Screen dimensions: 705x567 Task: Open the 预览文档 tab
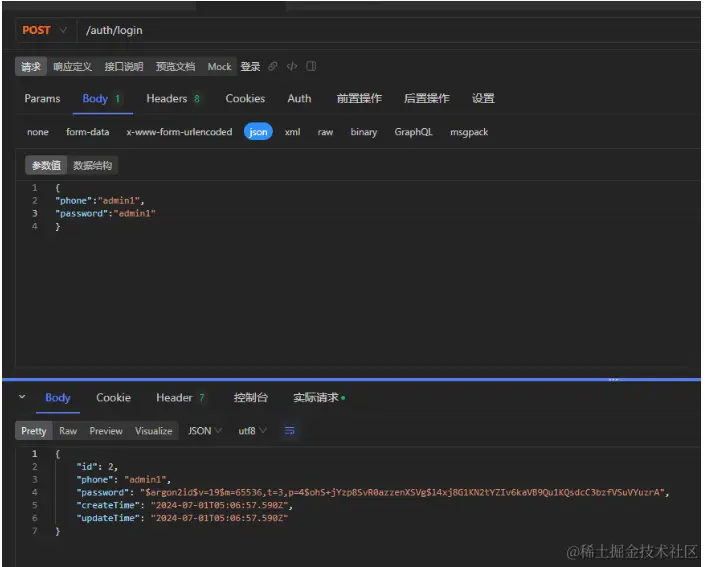coord(175,67)
